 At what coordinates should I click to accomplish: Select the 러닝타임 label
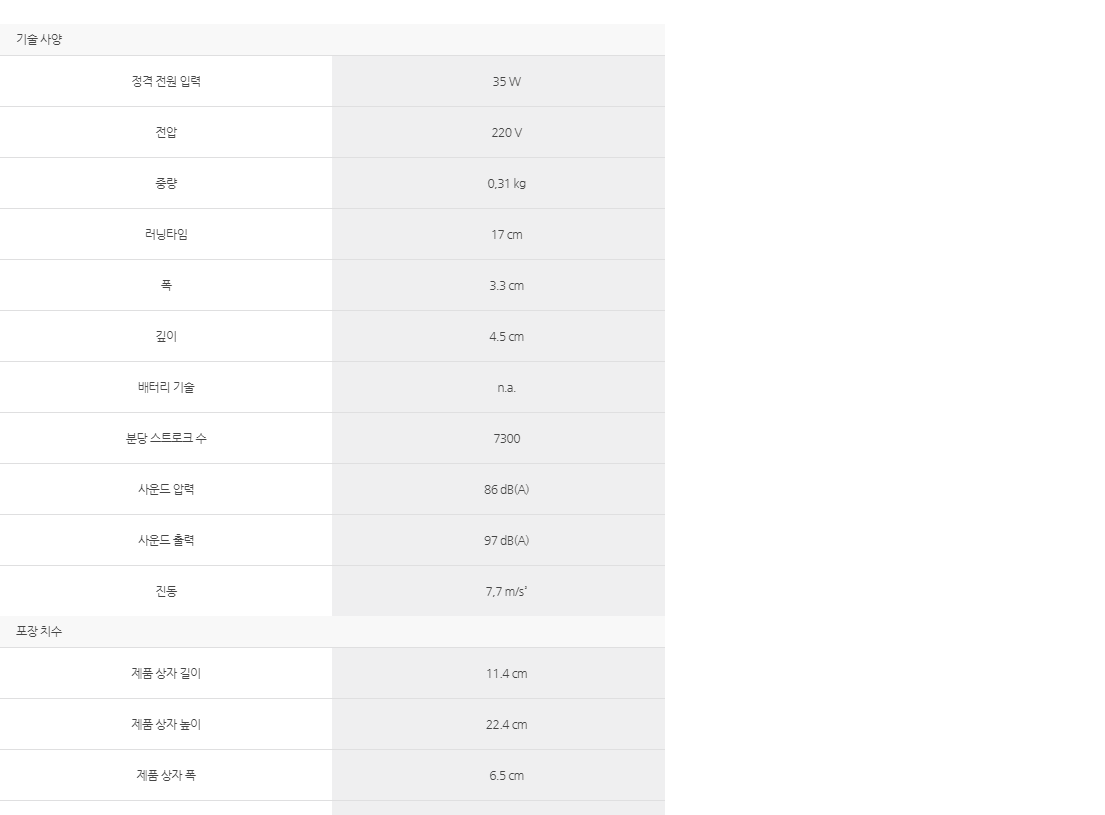tap(166, 234)
